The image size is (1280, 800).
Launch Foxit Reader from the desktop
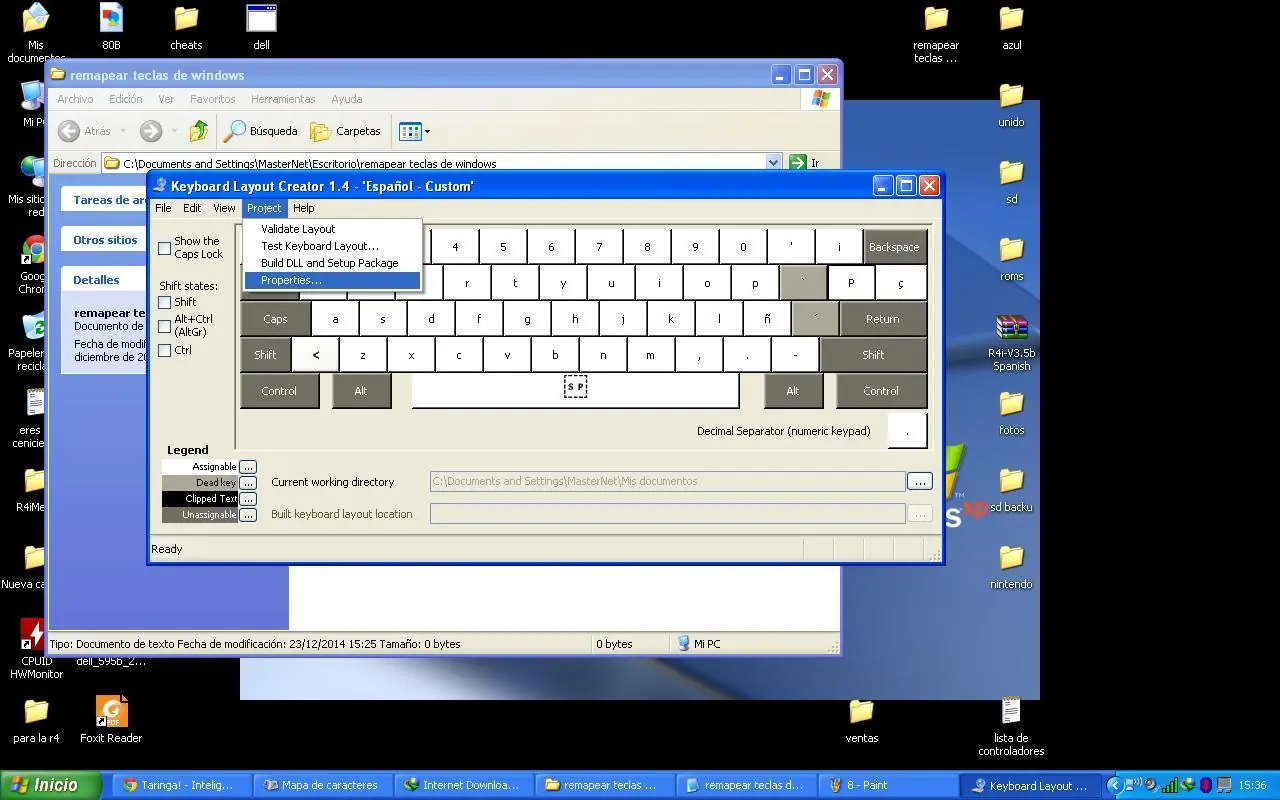(111, 721)
